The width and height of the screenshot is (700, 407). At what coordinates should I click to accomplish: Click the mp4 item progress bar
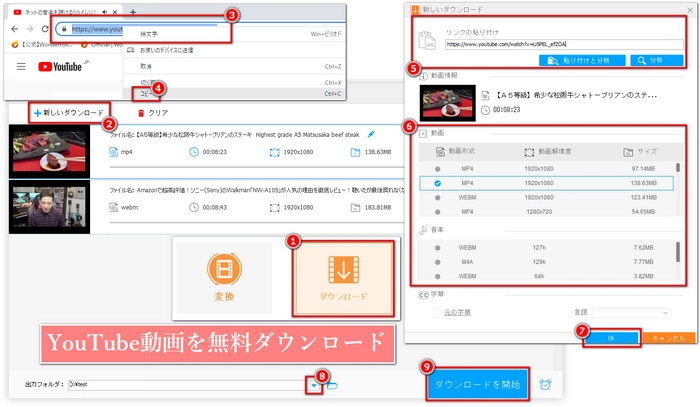pyautogui.click(x=256, y=168)
